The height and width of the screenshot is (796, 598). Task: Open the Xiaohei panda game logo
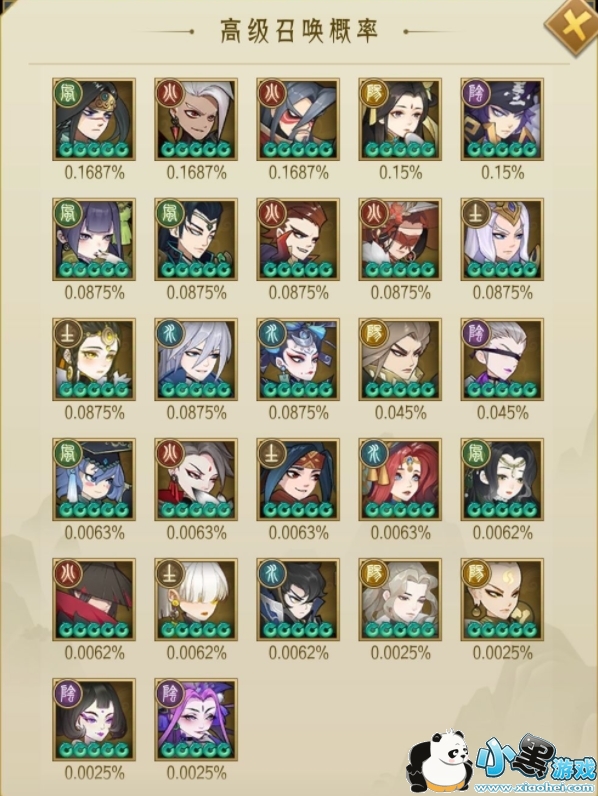[x=503, y=763]
